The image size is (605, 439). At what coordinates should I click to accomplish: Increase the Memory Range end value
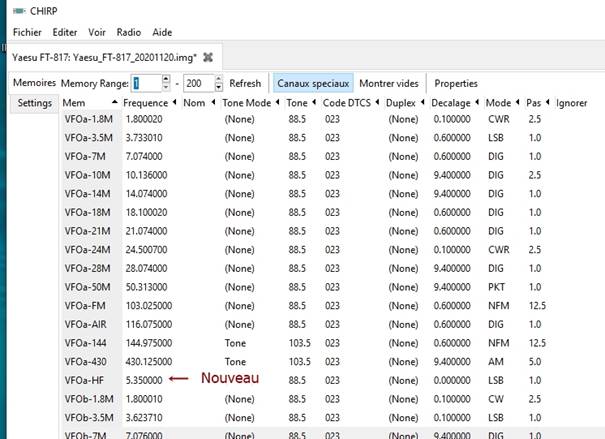(219, 79)
